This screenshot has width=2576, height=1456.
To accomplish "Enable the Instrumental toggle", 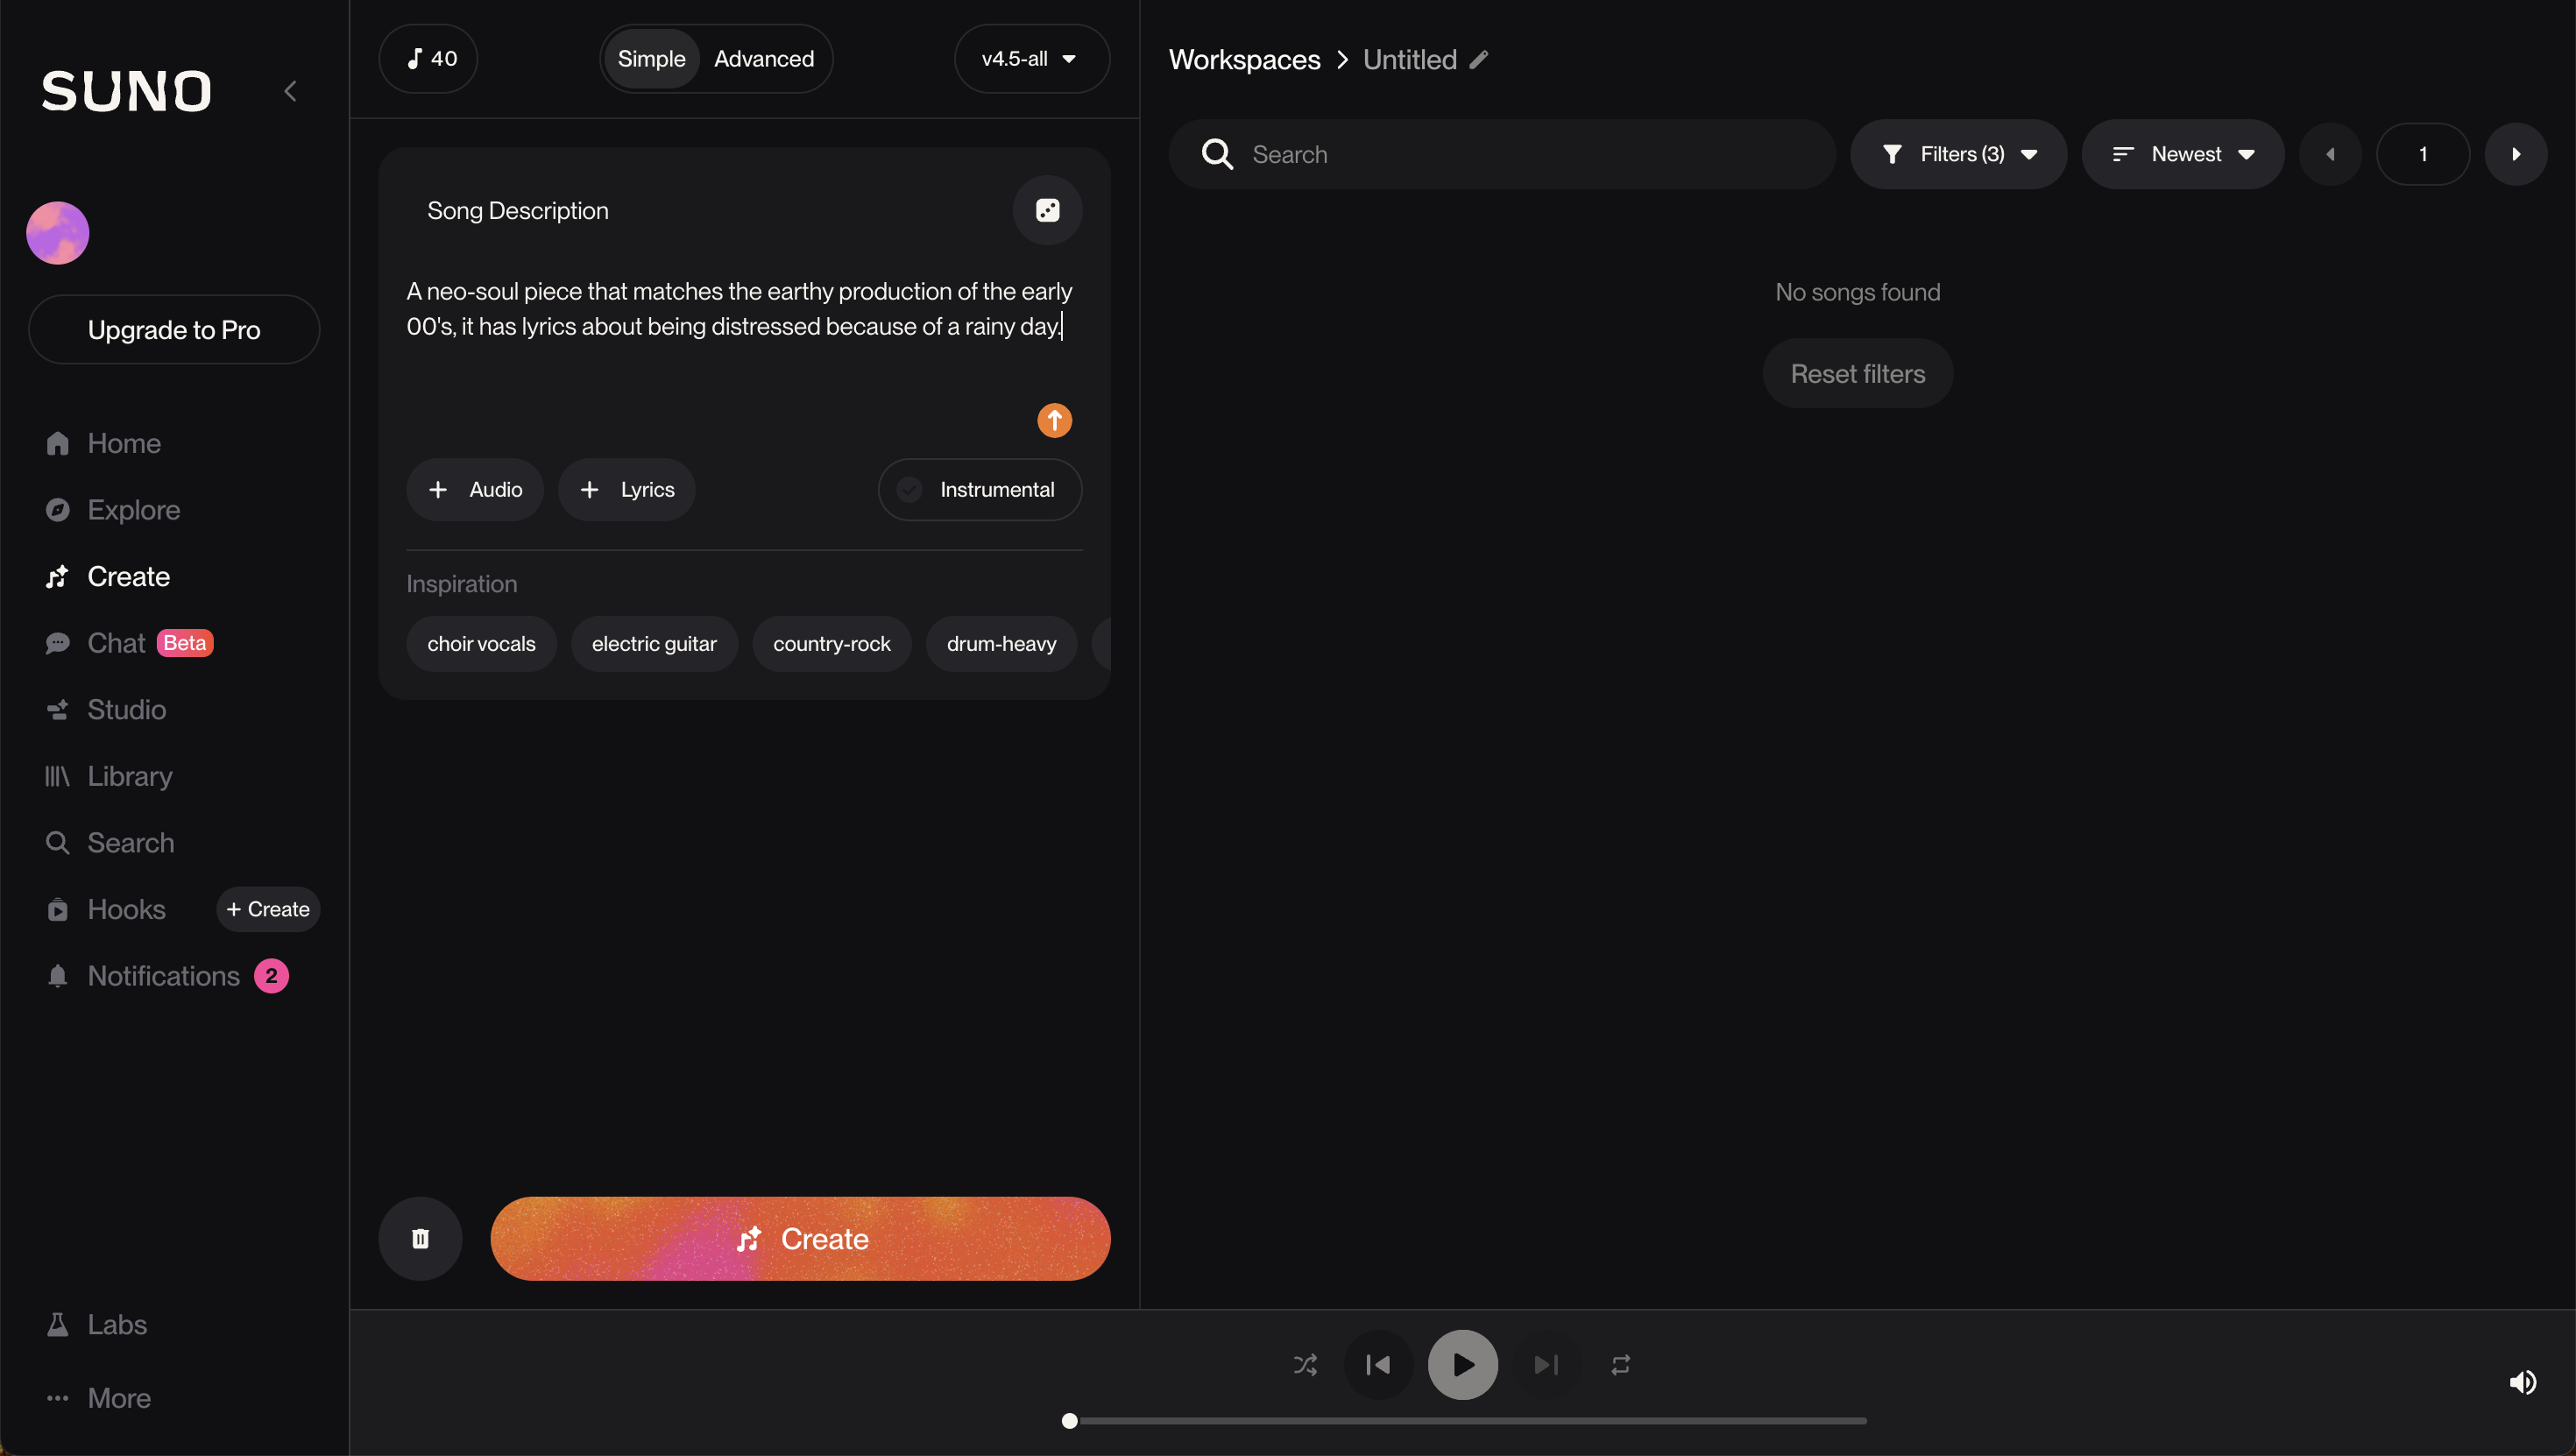I will click(x=980, y=489).
